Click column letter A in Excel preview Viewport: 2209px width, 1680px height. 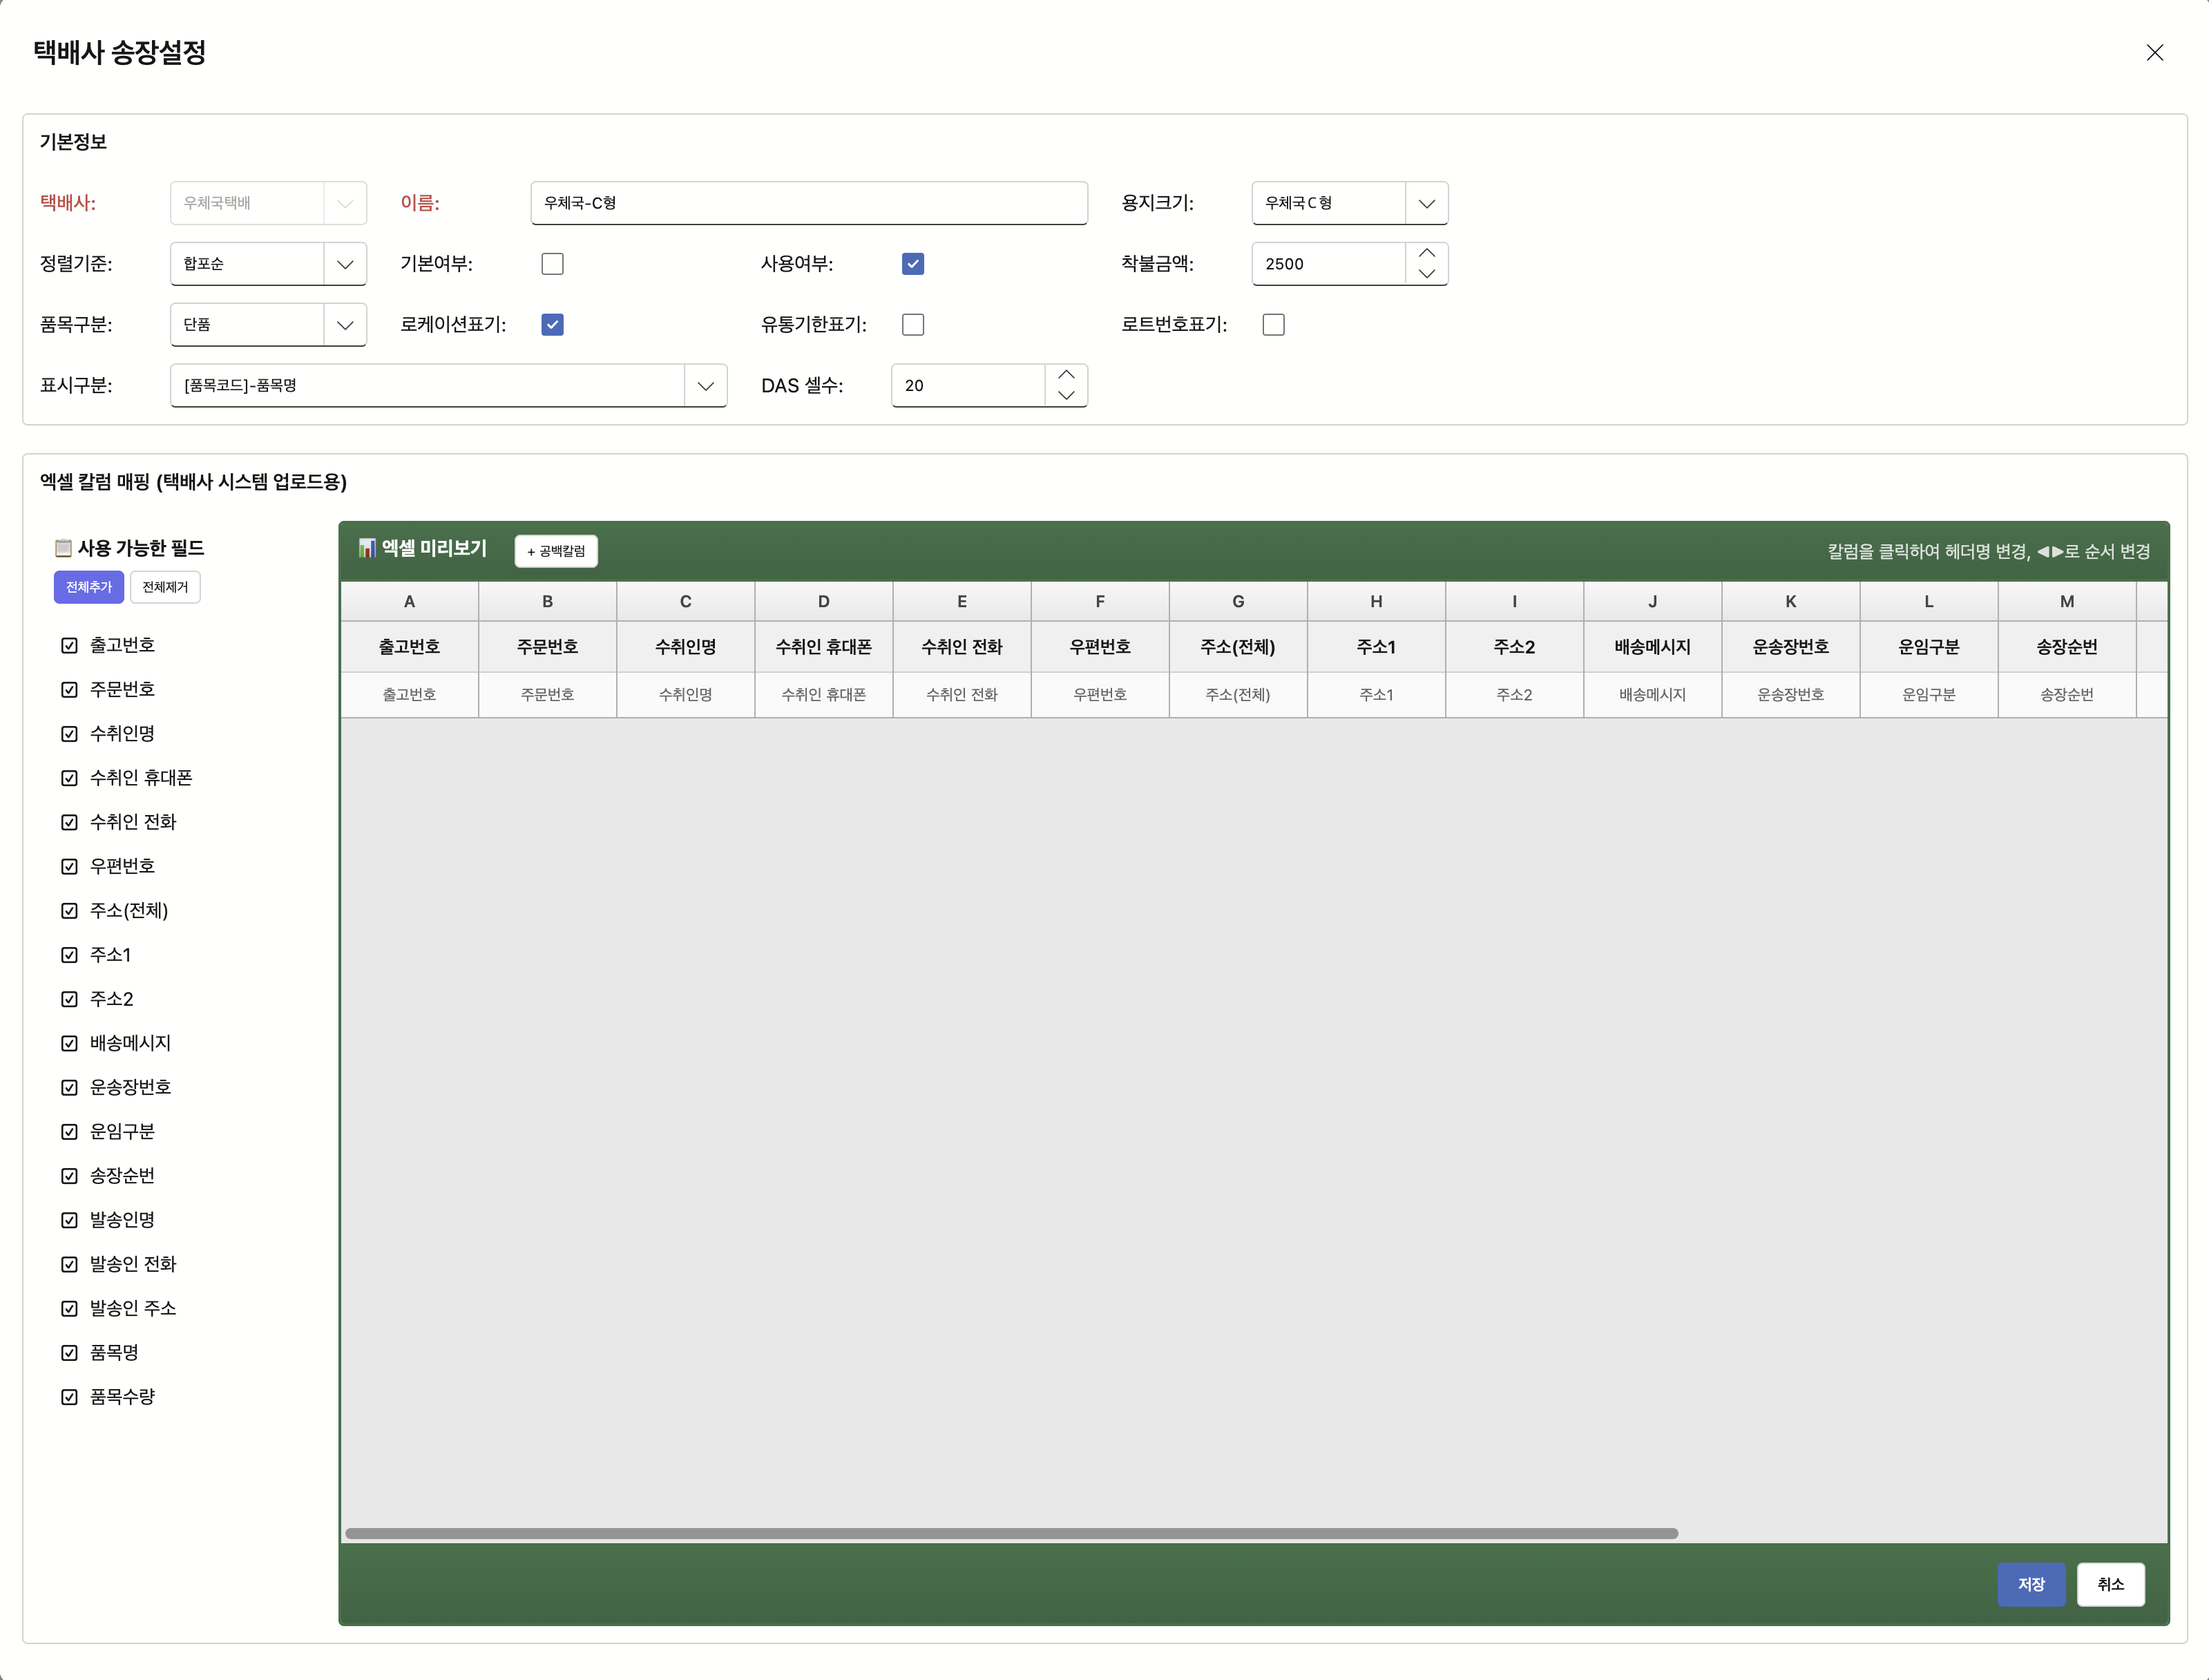(x=409, y=602)
